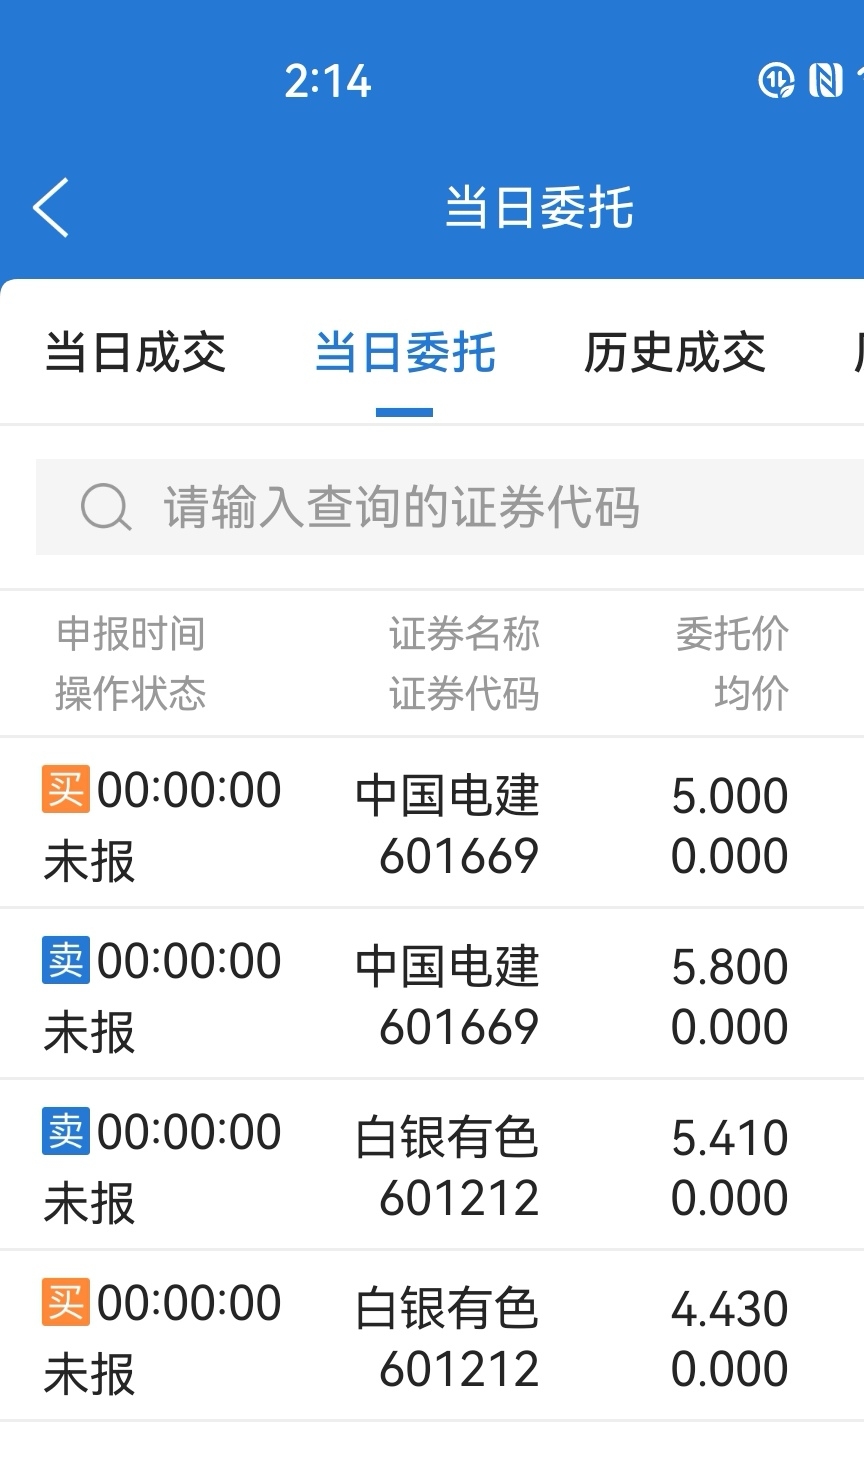
Task: Select the 当日委托 tab
Action: (405, 353)
